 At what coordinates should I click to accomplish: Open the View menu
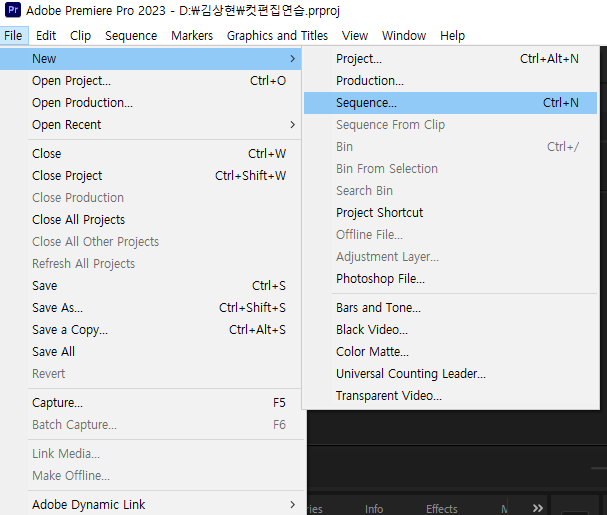[355, 36]
